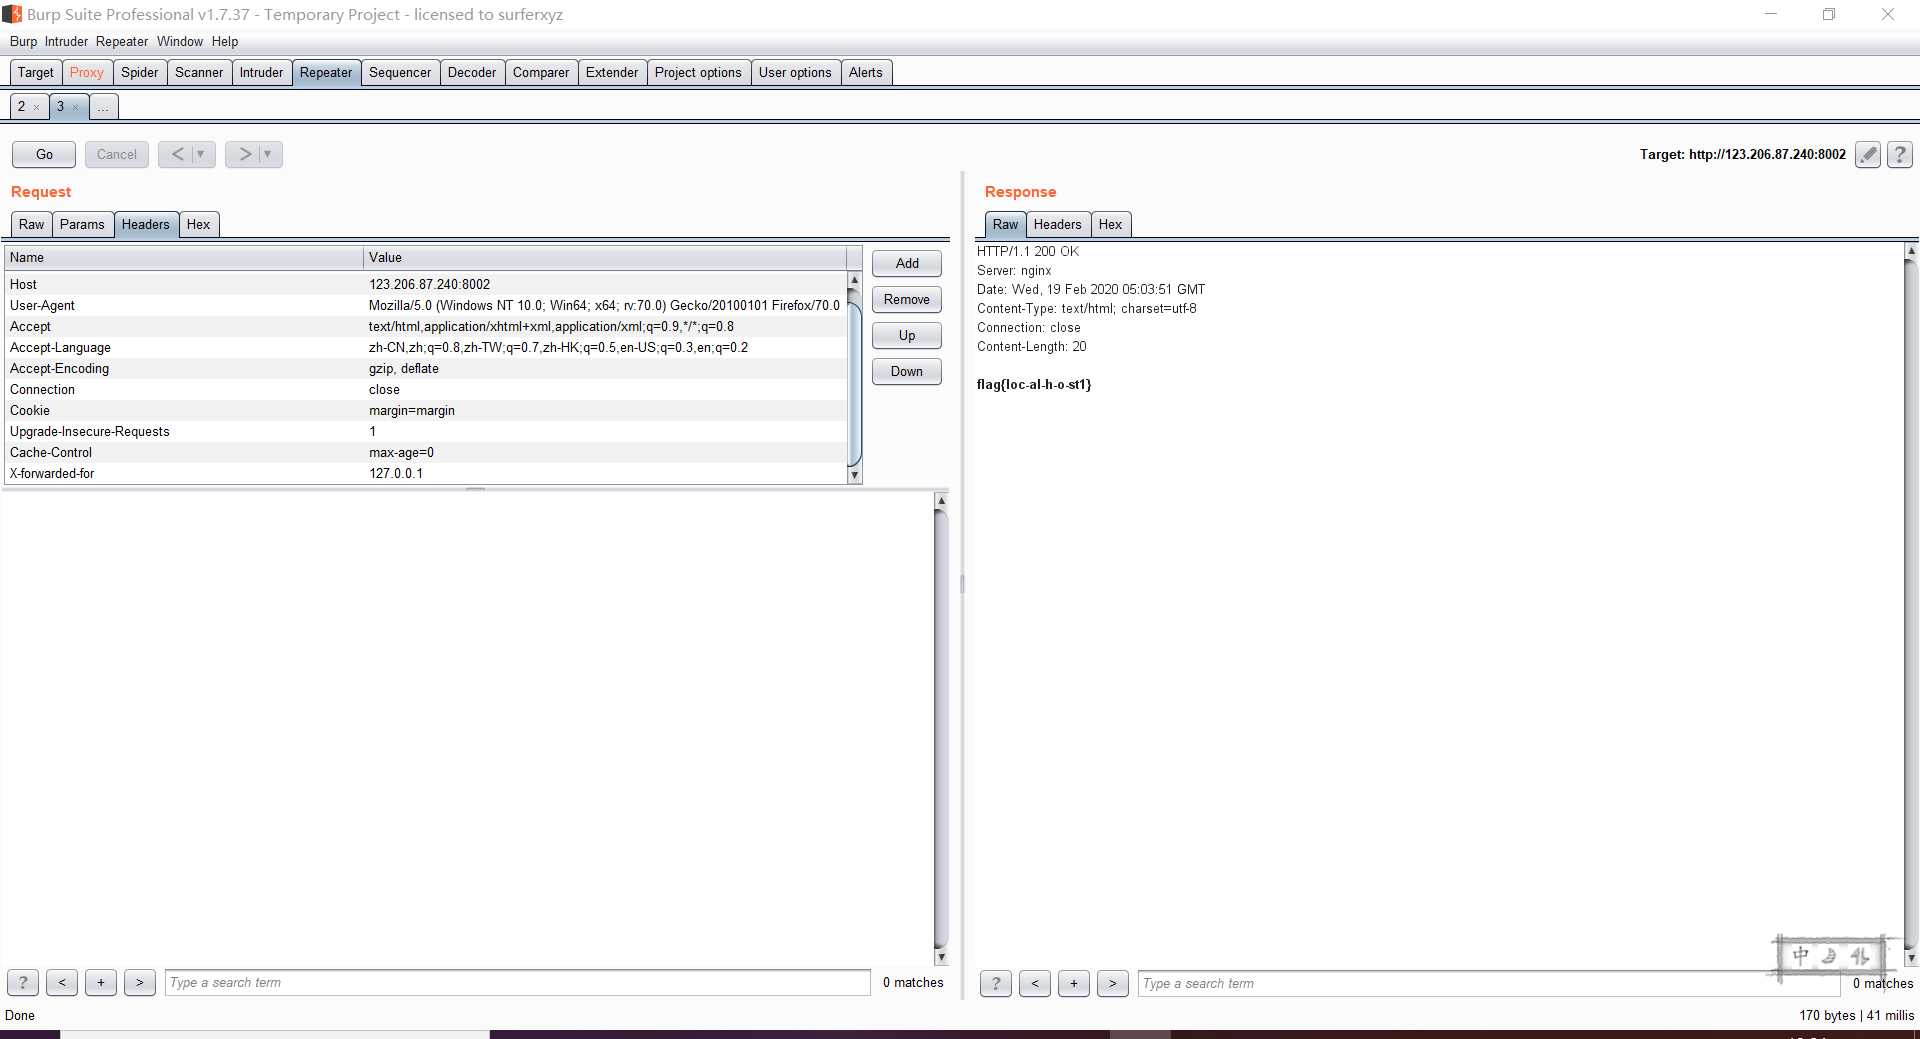Click the Value column header
The width and height of the screenshot is (1920, 1039).
605,257
